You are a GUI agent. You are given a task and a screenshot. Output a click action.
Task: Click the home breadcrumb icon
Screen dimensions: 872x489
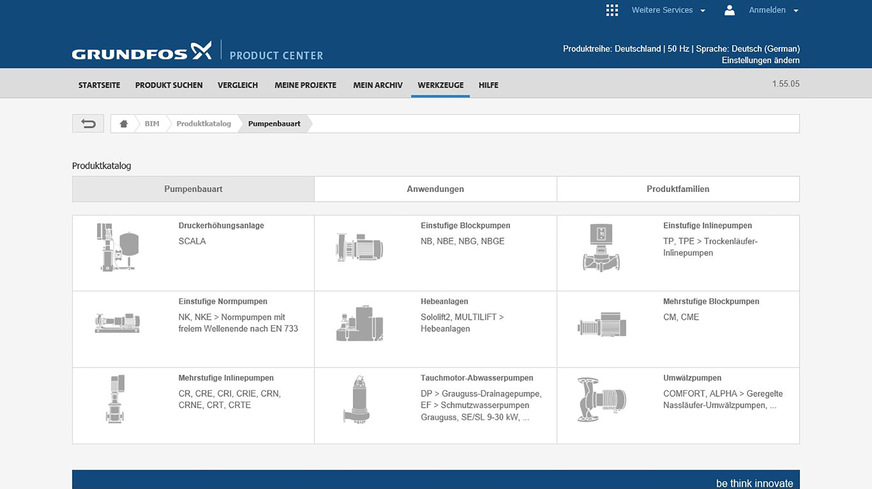tap(123, 124)
